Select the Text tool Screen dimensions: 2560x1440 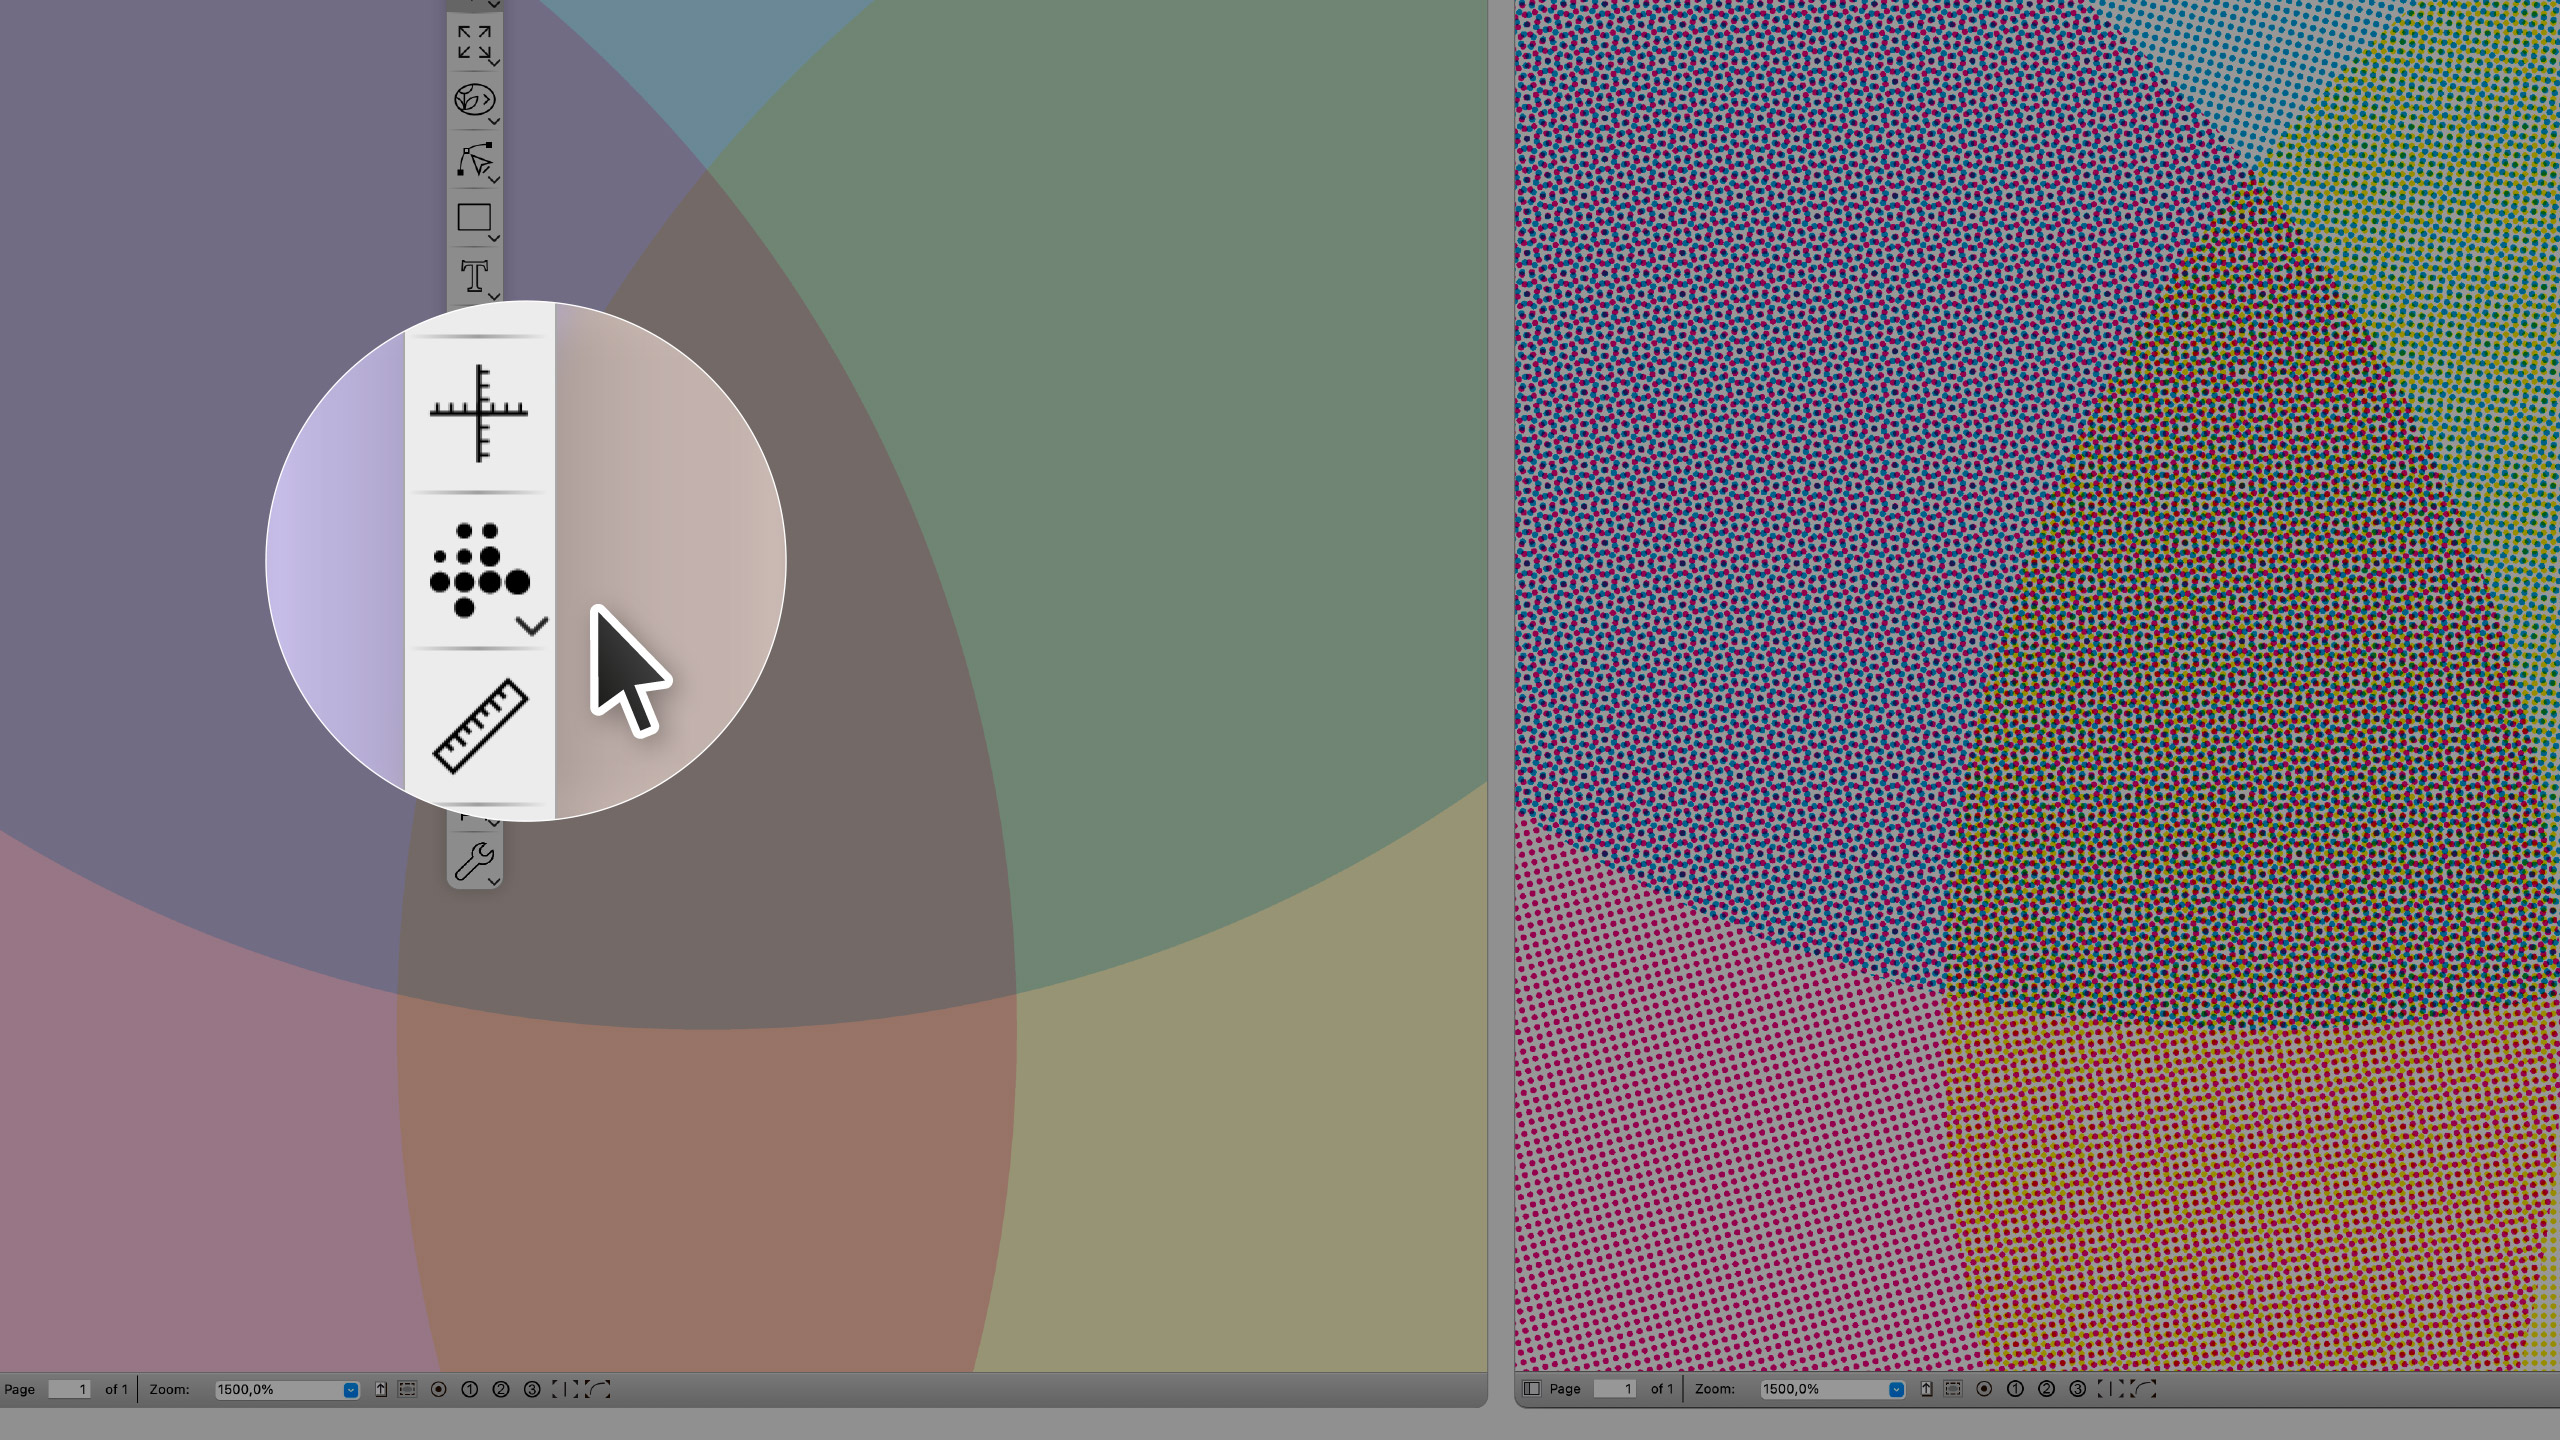474,276
